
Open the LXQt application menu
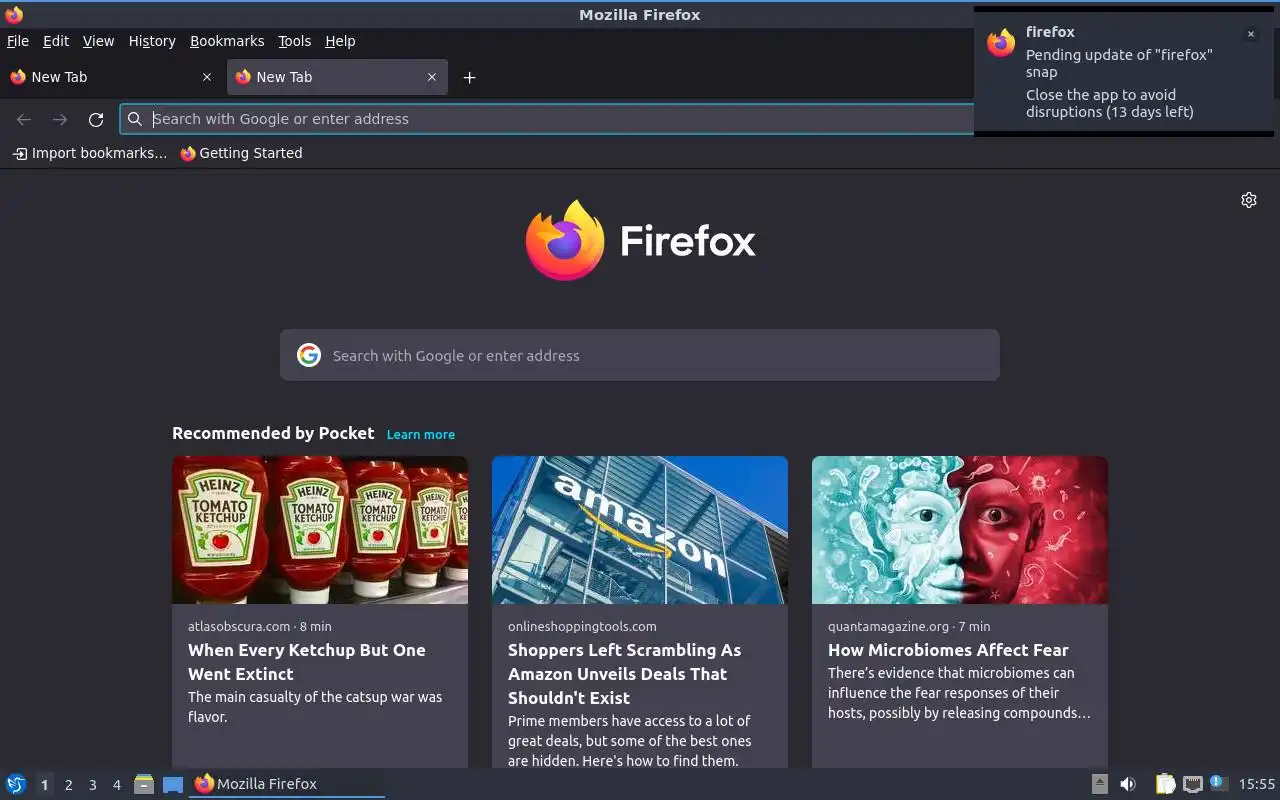coord(16,784)
